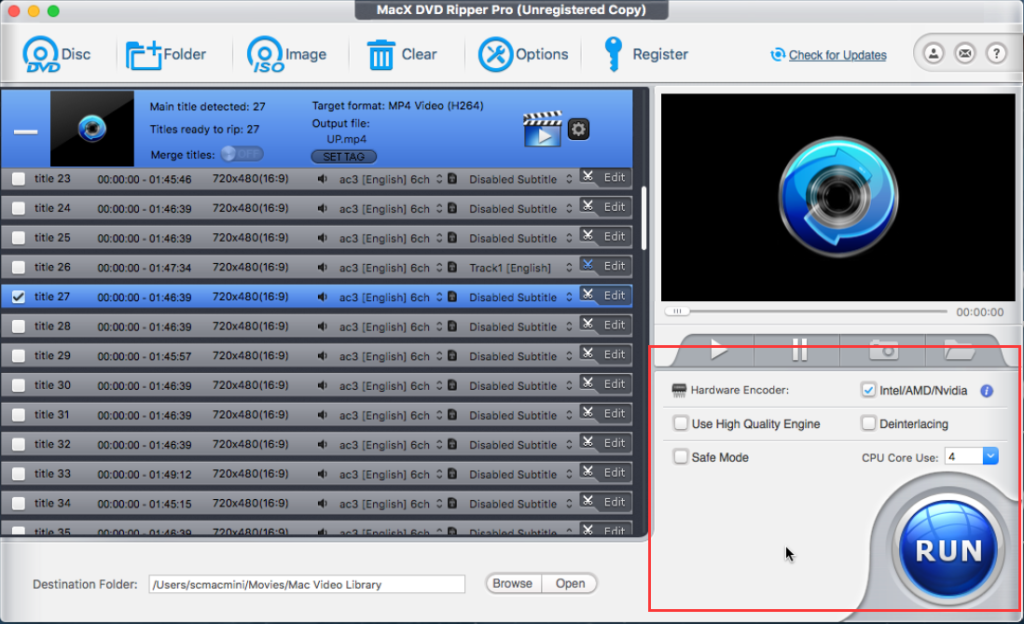
Task: Click the title list vertical scrollbar
Action: click(644, 219)
